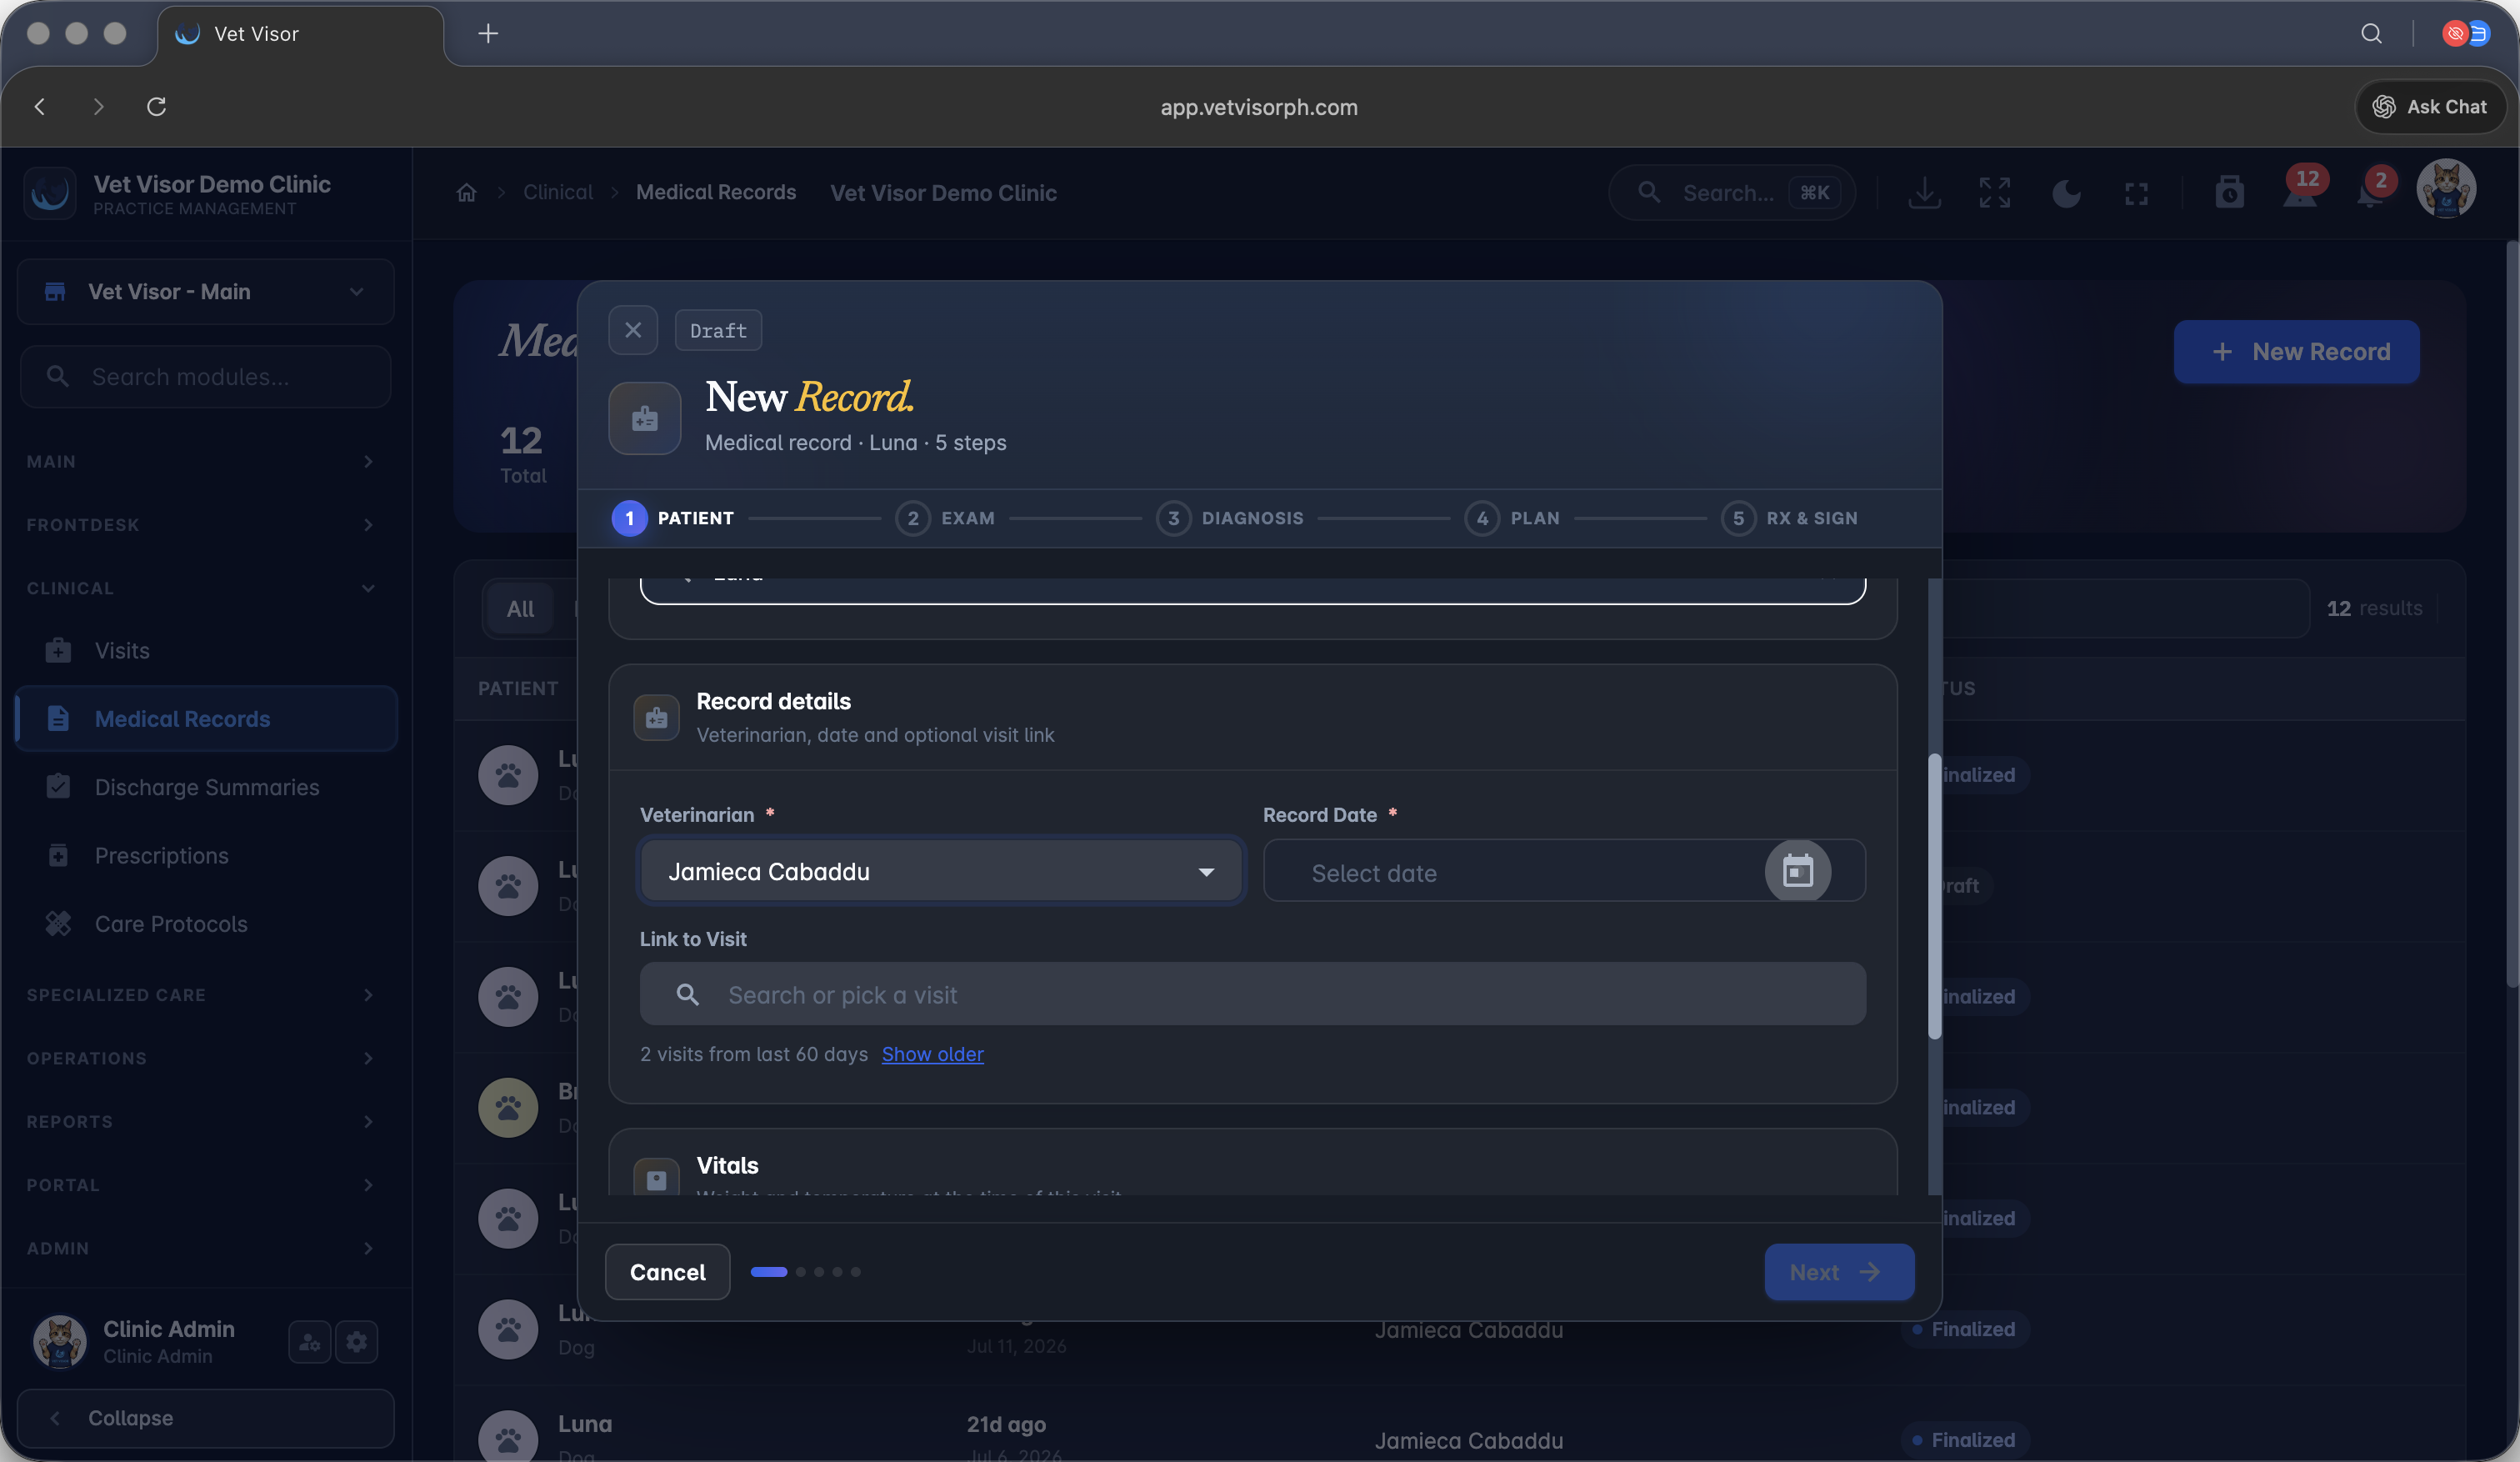Open the medication bottle icon in header
Image resolution: width=2520 pixels, height=1462 pixels.
tap(2229, 192)
